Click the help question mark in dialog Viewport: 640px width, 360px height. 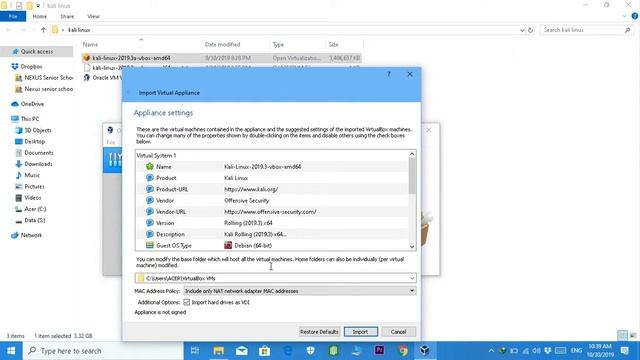pos(389,74)
